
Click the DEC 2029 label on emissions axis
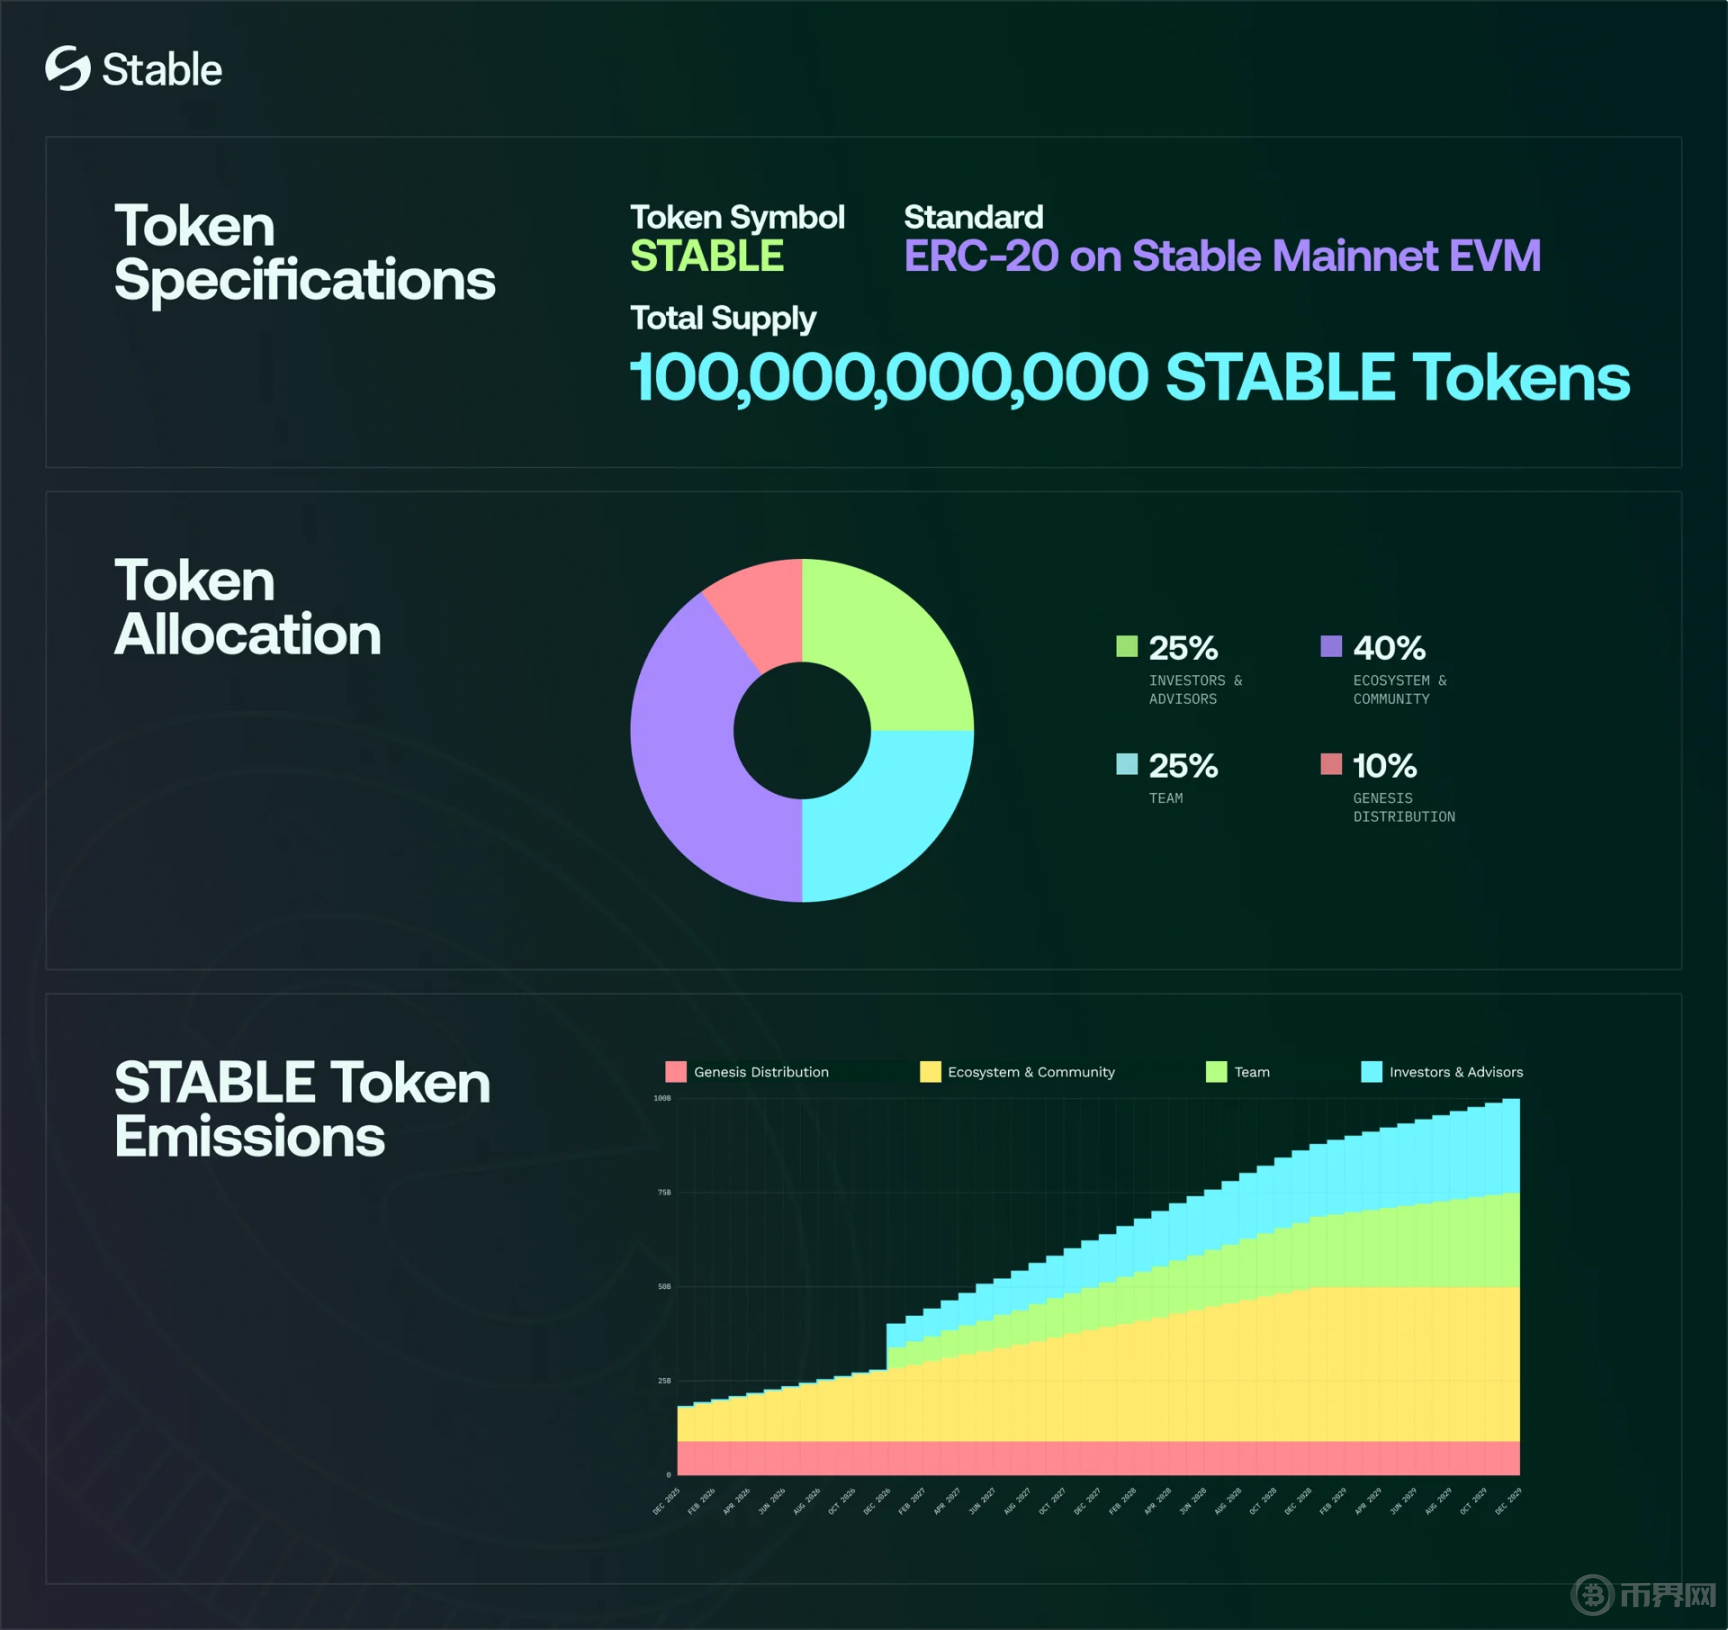[1508, 1501]
